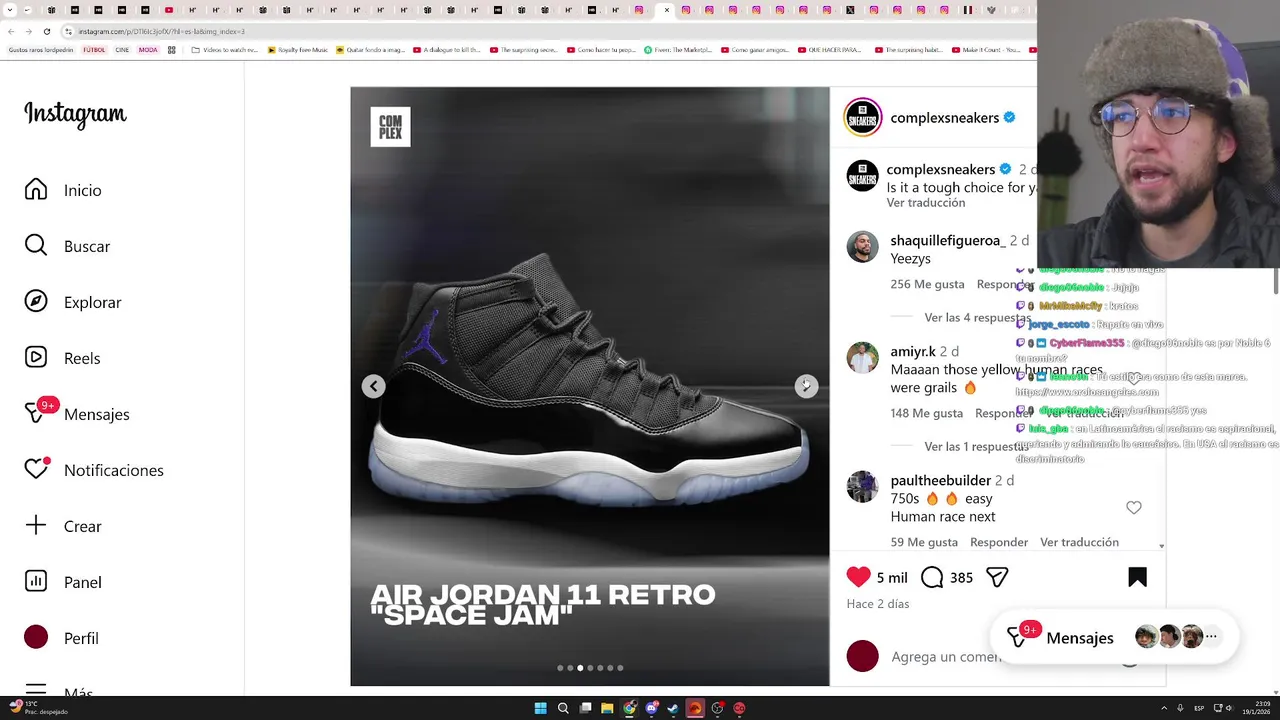Viewport: 1280px width, 720px height.
Task: Open bookmarks grid apps icon
Action: [172, 50]
